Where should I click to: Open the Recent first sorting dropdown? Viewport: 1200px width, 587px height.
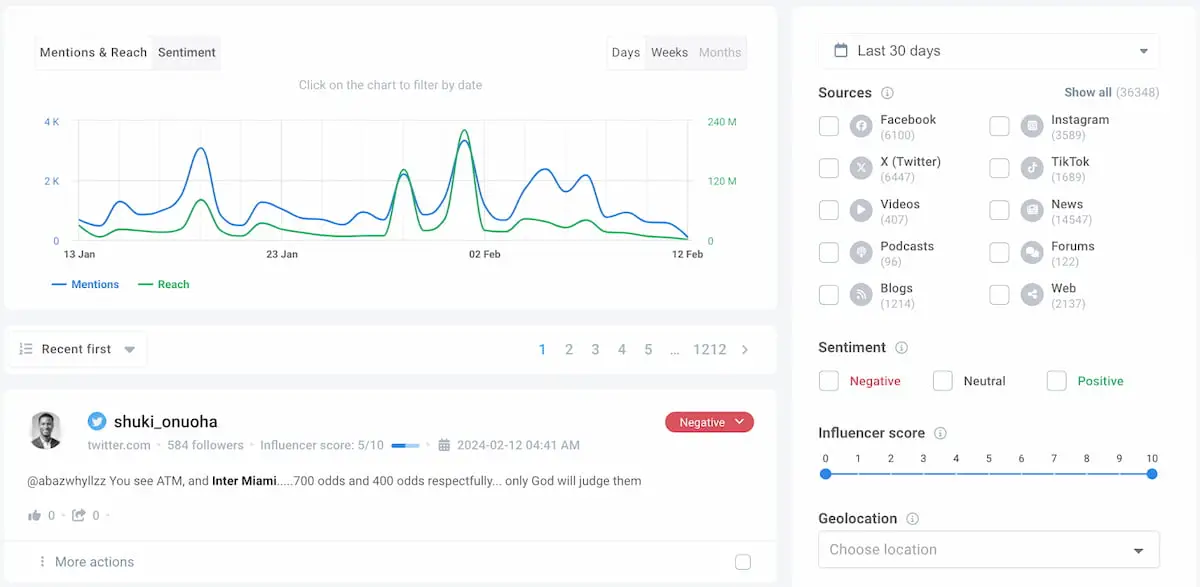coord(78,349)
